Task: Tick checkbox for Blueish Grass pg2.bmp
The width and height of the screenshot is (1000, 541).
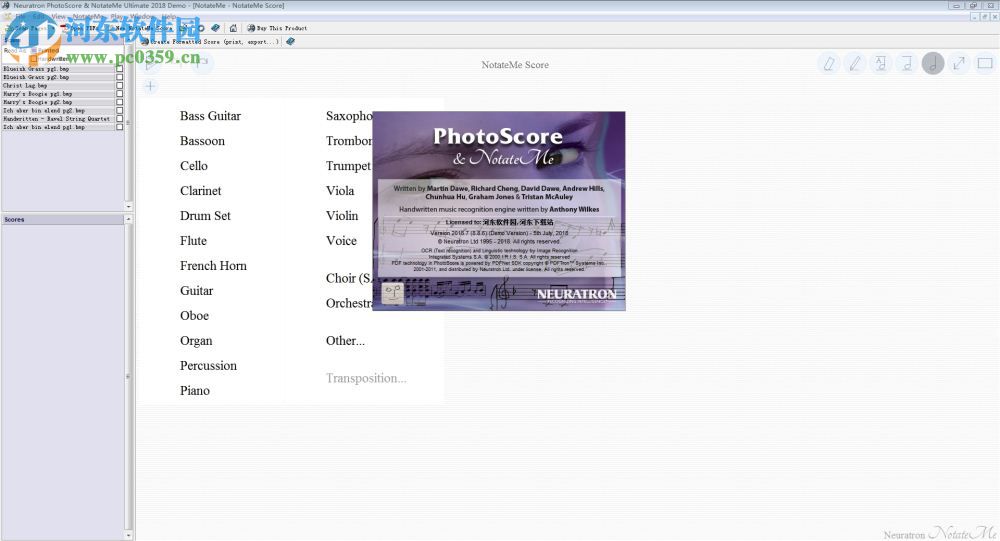Action: coord(119,77)
